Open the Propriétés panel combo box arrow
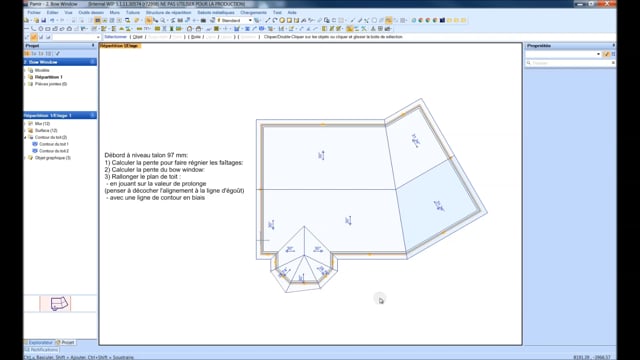This screenshot has width=640, height=360. (x=598, y=54)
